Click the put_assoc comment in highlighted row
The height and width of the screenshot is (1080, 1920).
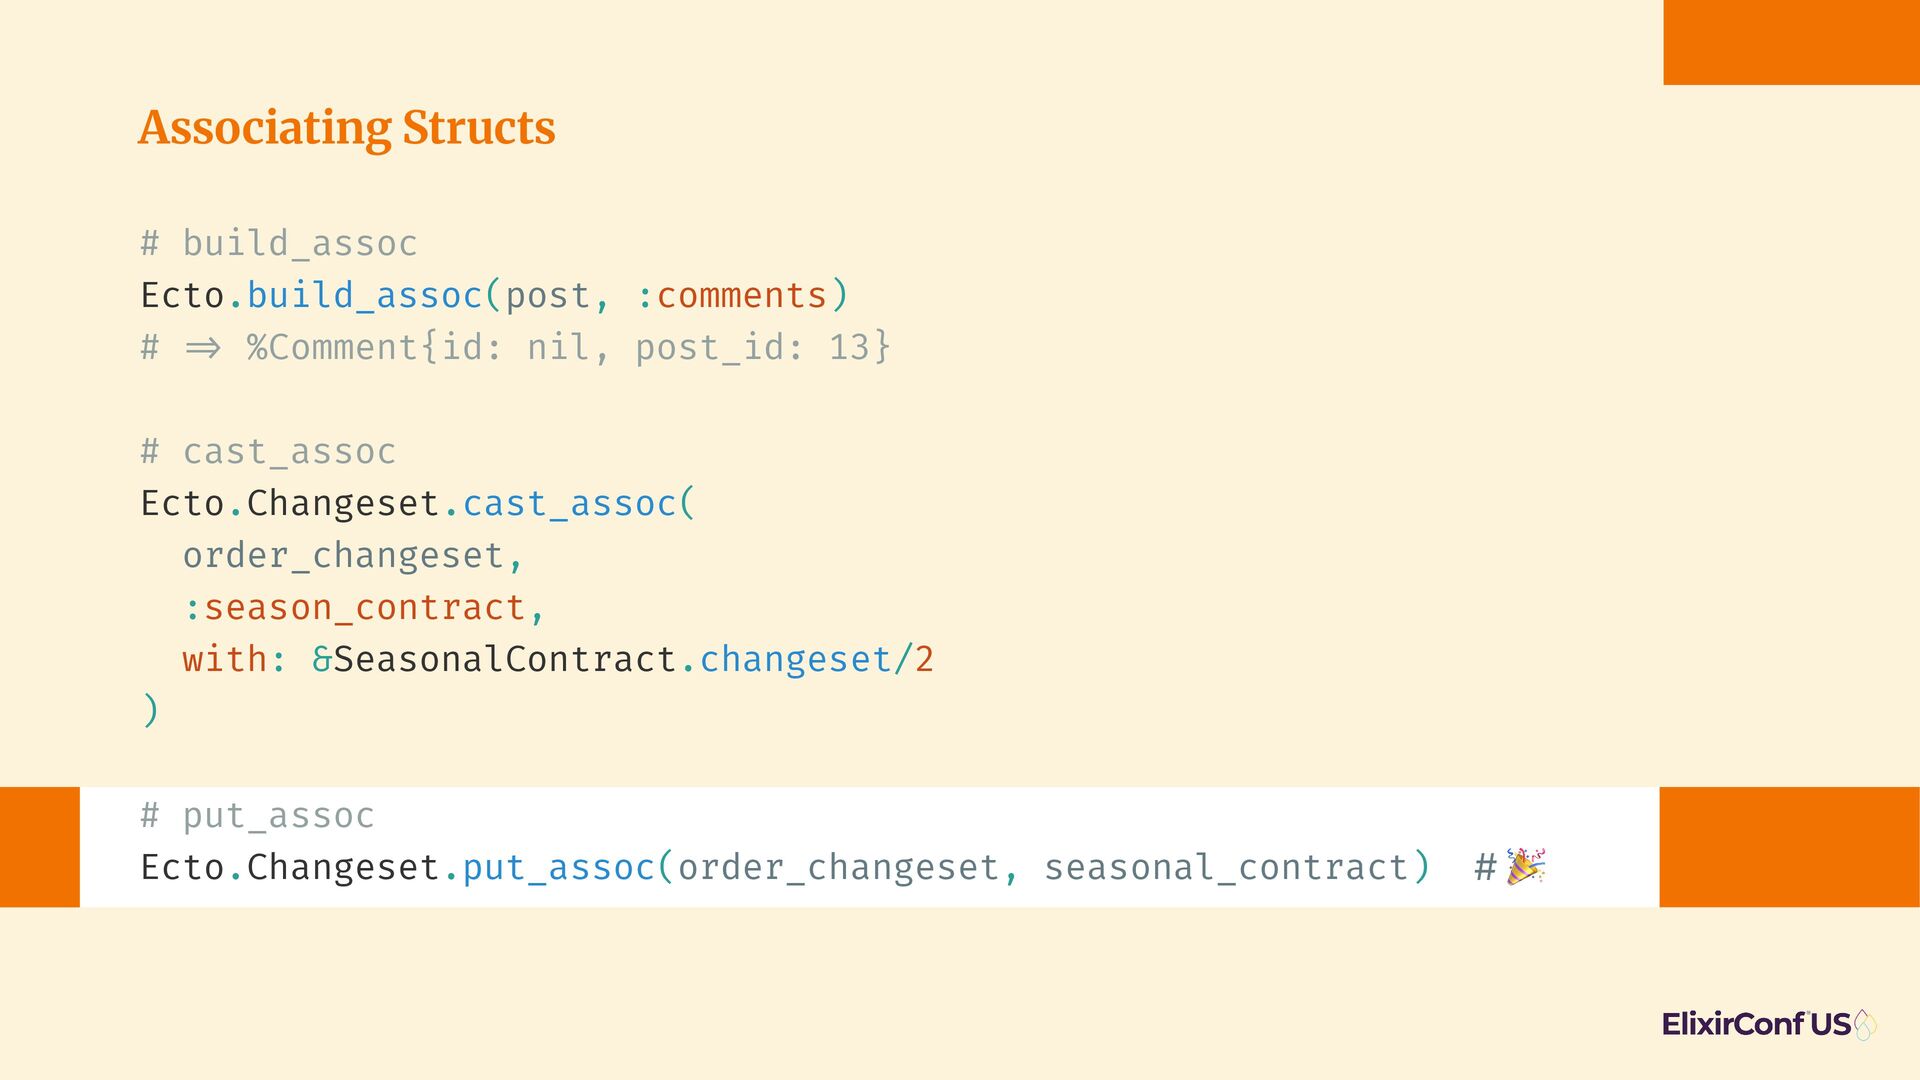click(257, 815)
